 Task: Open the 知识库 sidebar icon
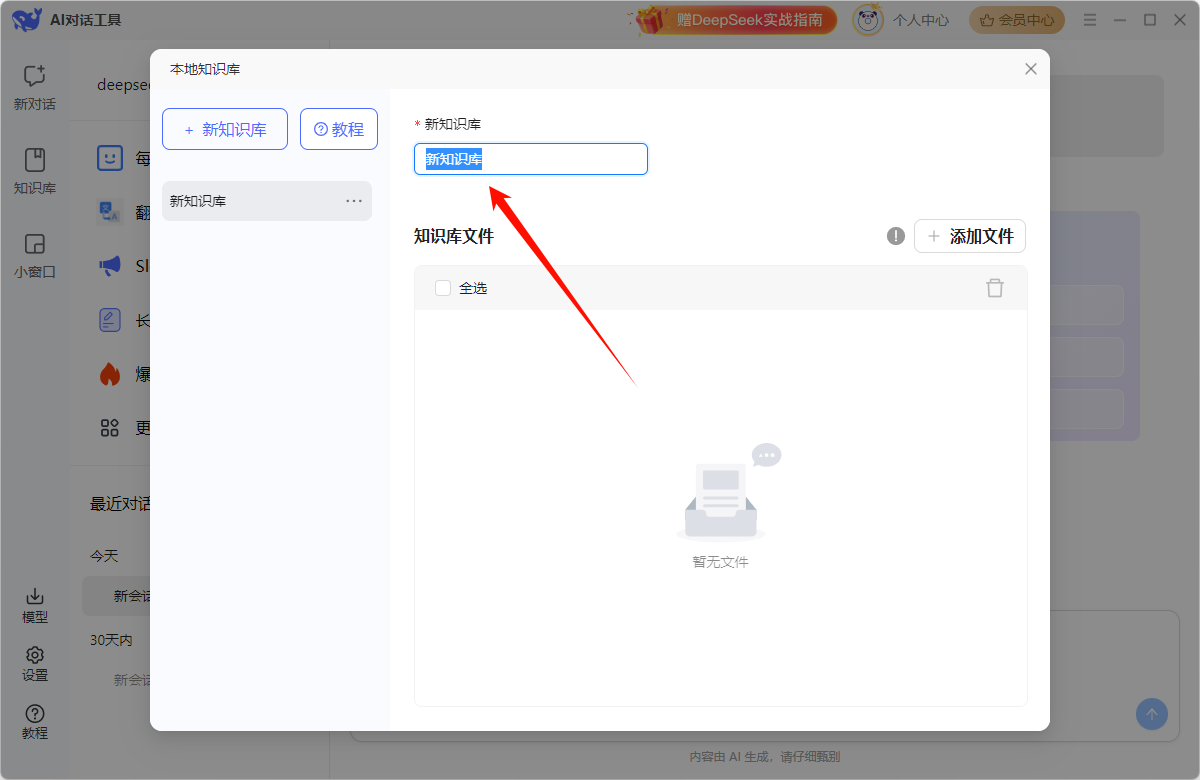[35, 161]
